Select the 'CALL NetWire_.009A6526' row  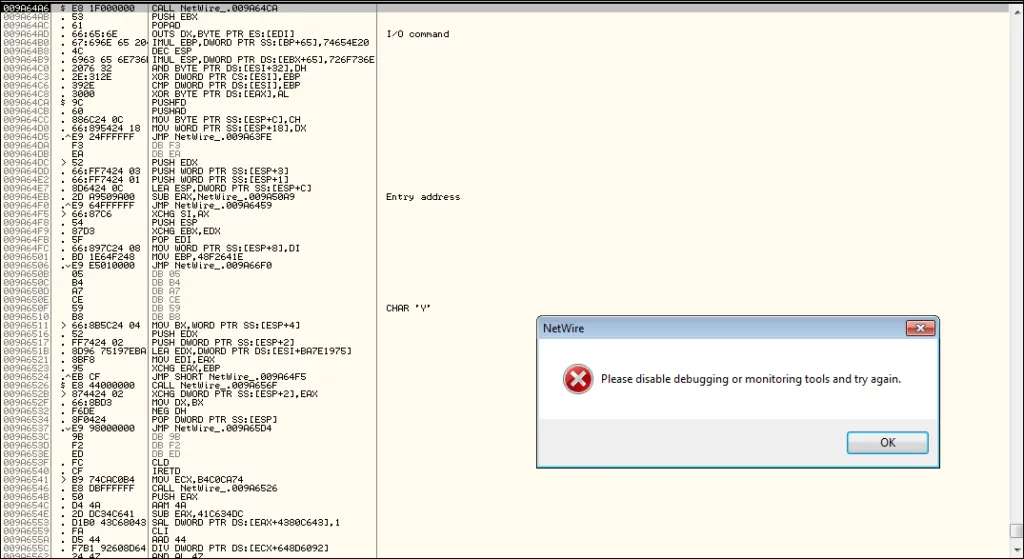[x=214, y=488]
